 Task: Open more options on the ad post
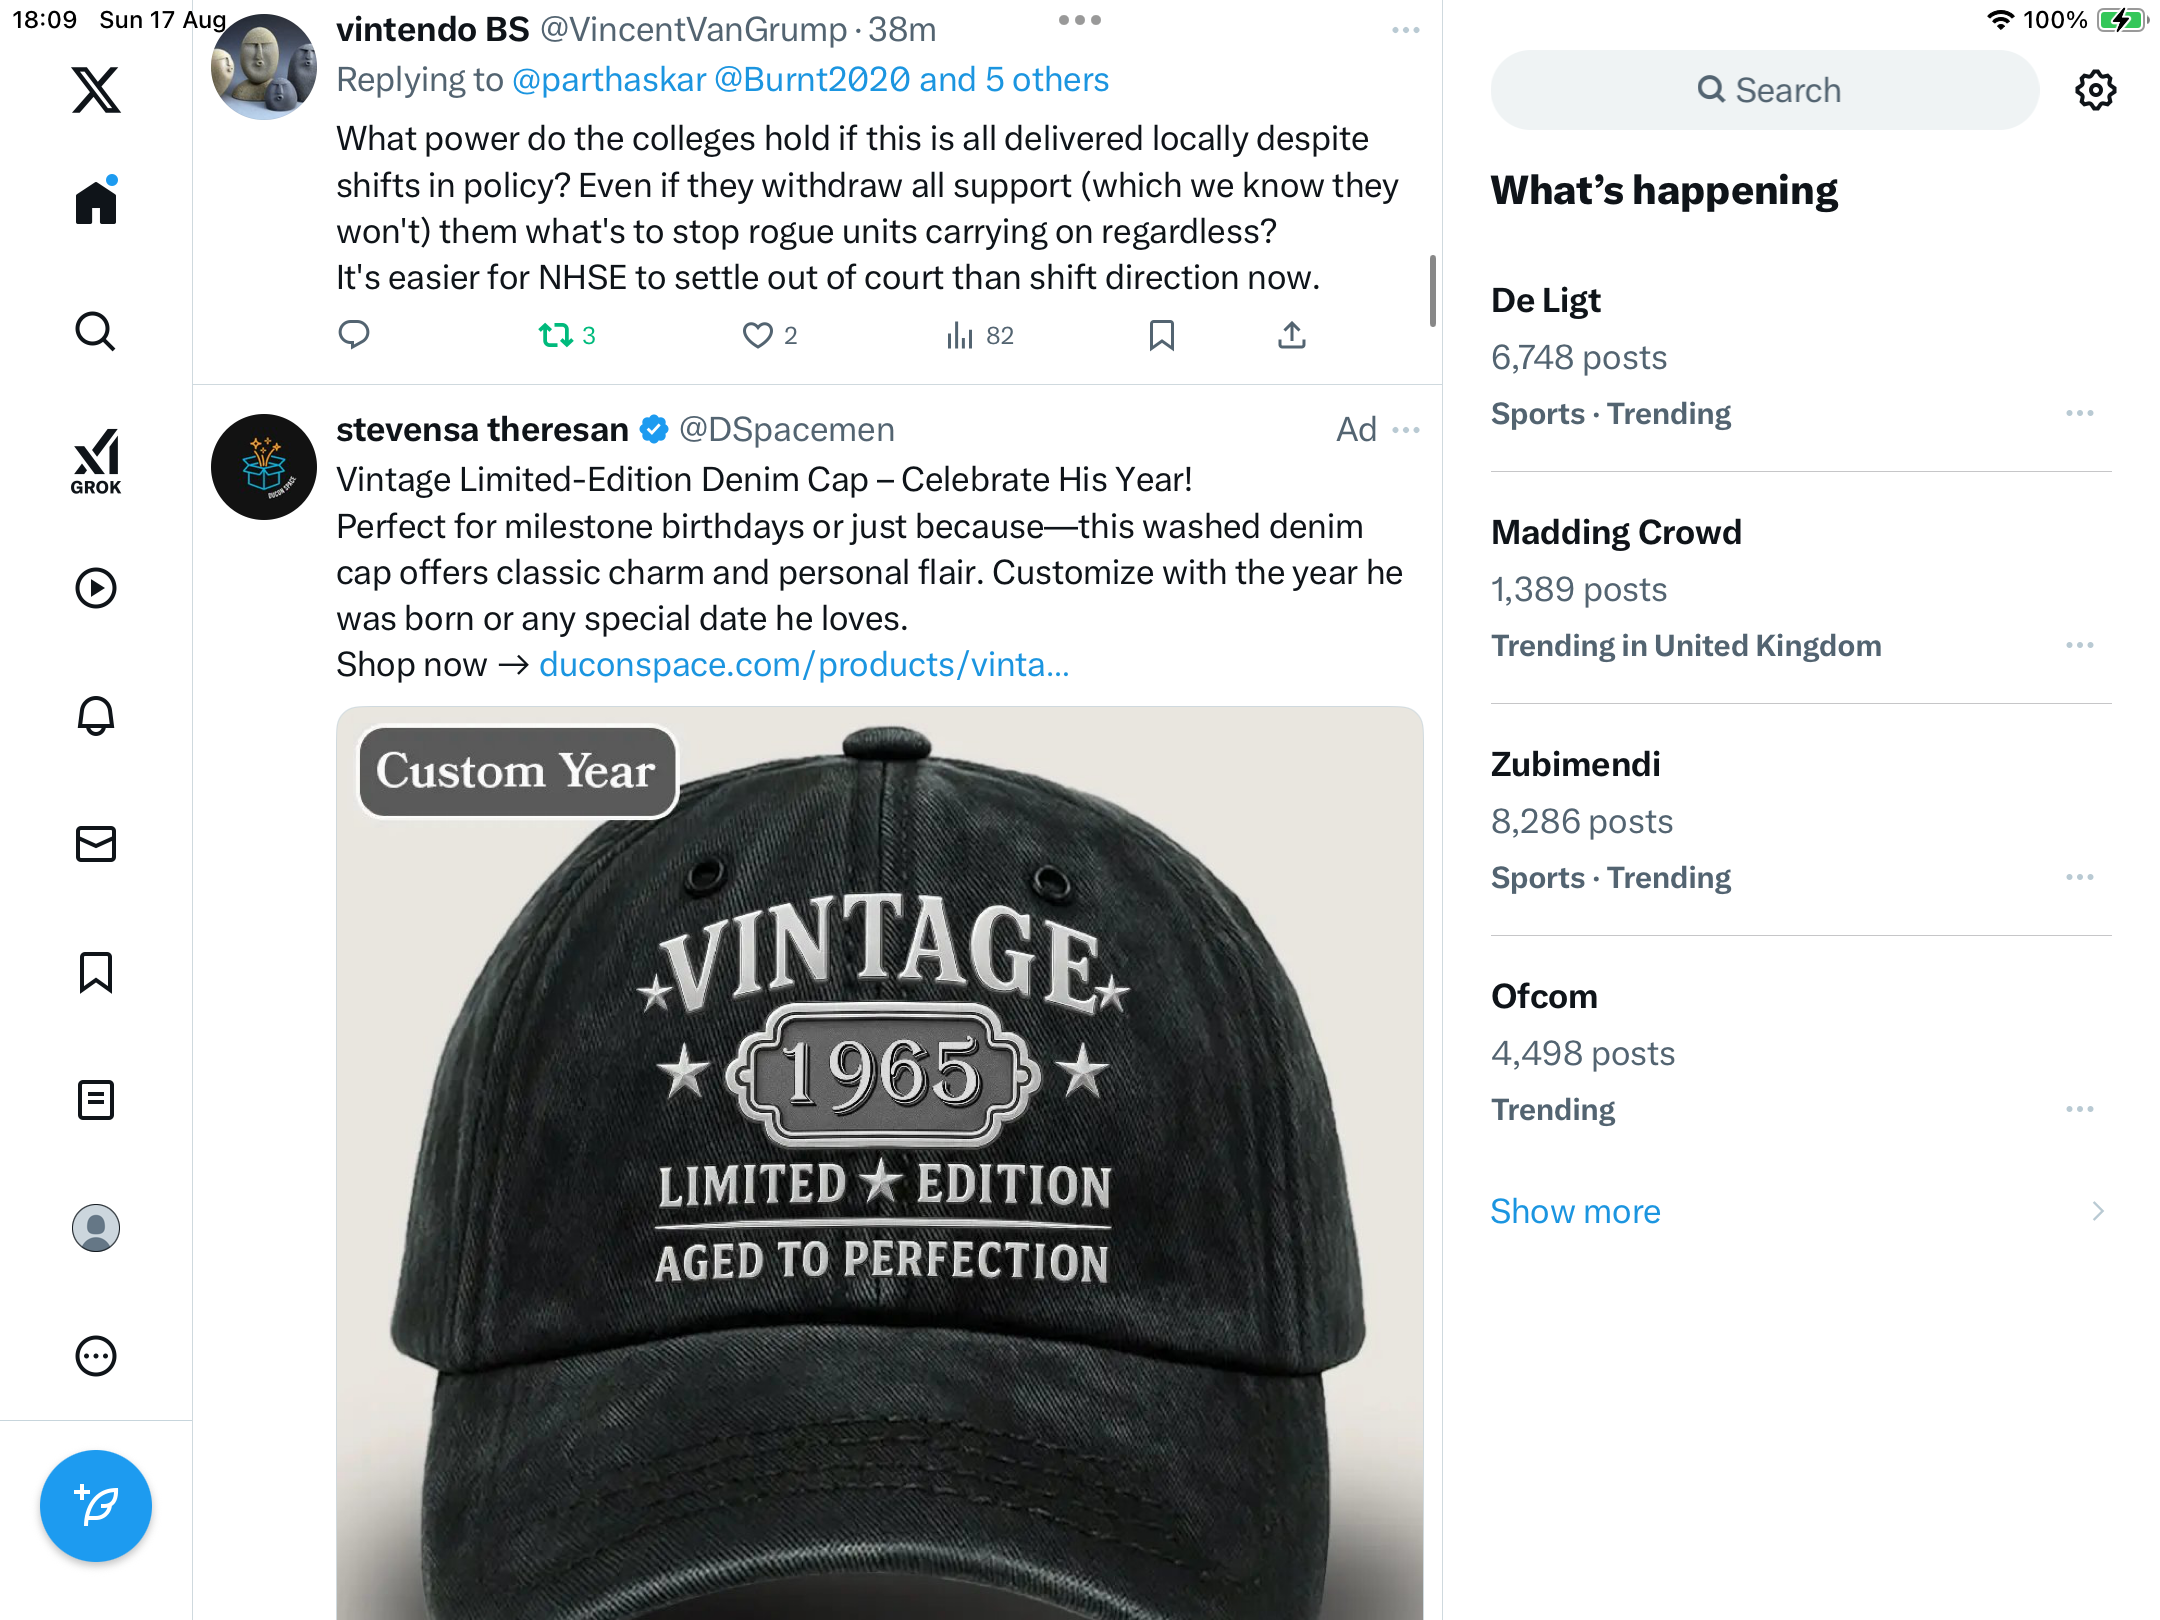coord(1405,430)
